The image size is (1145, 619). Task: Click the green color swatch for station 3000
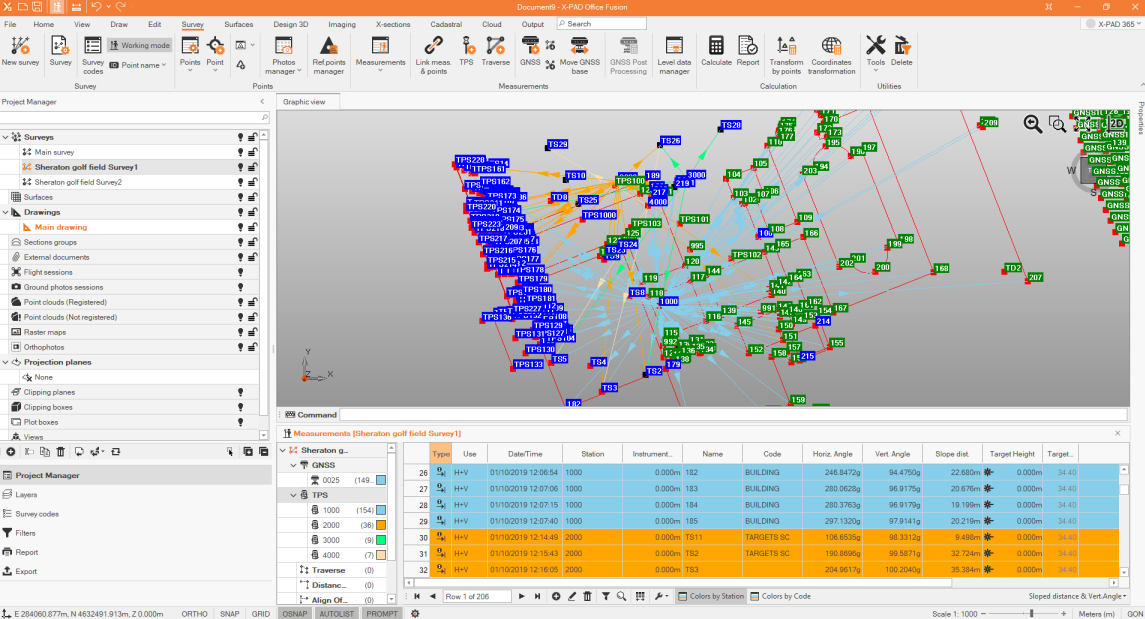tap(380, 540)
